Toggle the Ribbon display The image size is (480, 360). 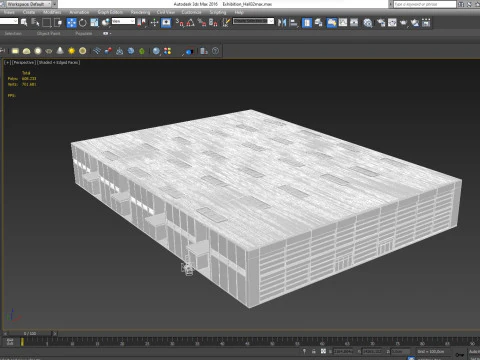(x=331, y=23)
